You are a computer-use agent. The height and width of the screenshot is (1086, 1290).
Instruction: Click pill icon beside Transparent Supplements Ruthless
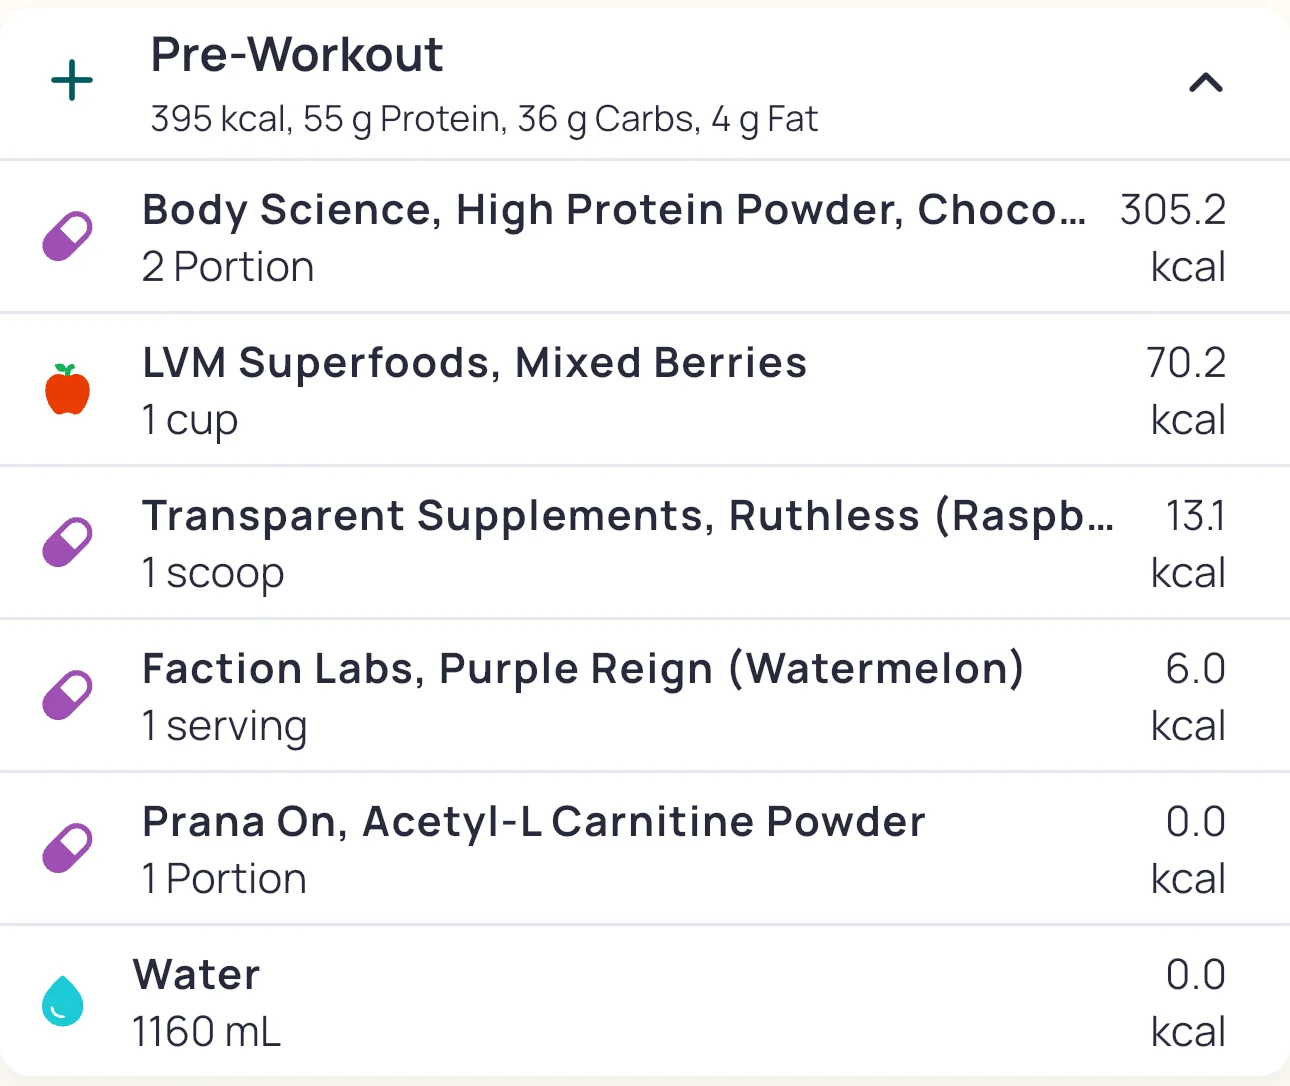pyautogui.click(x=68, y=543)
